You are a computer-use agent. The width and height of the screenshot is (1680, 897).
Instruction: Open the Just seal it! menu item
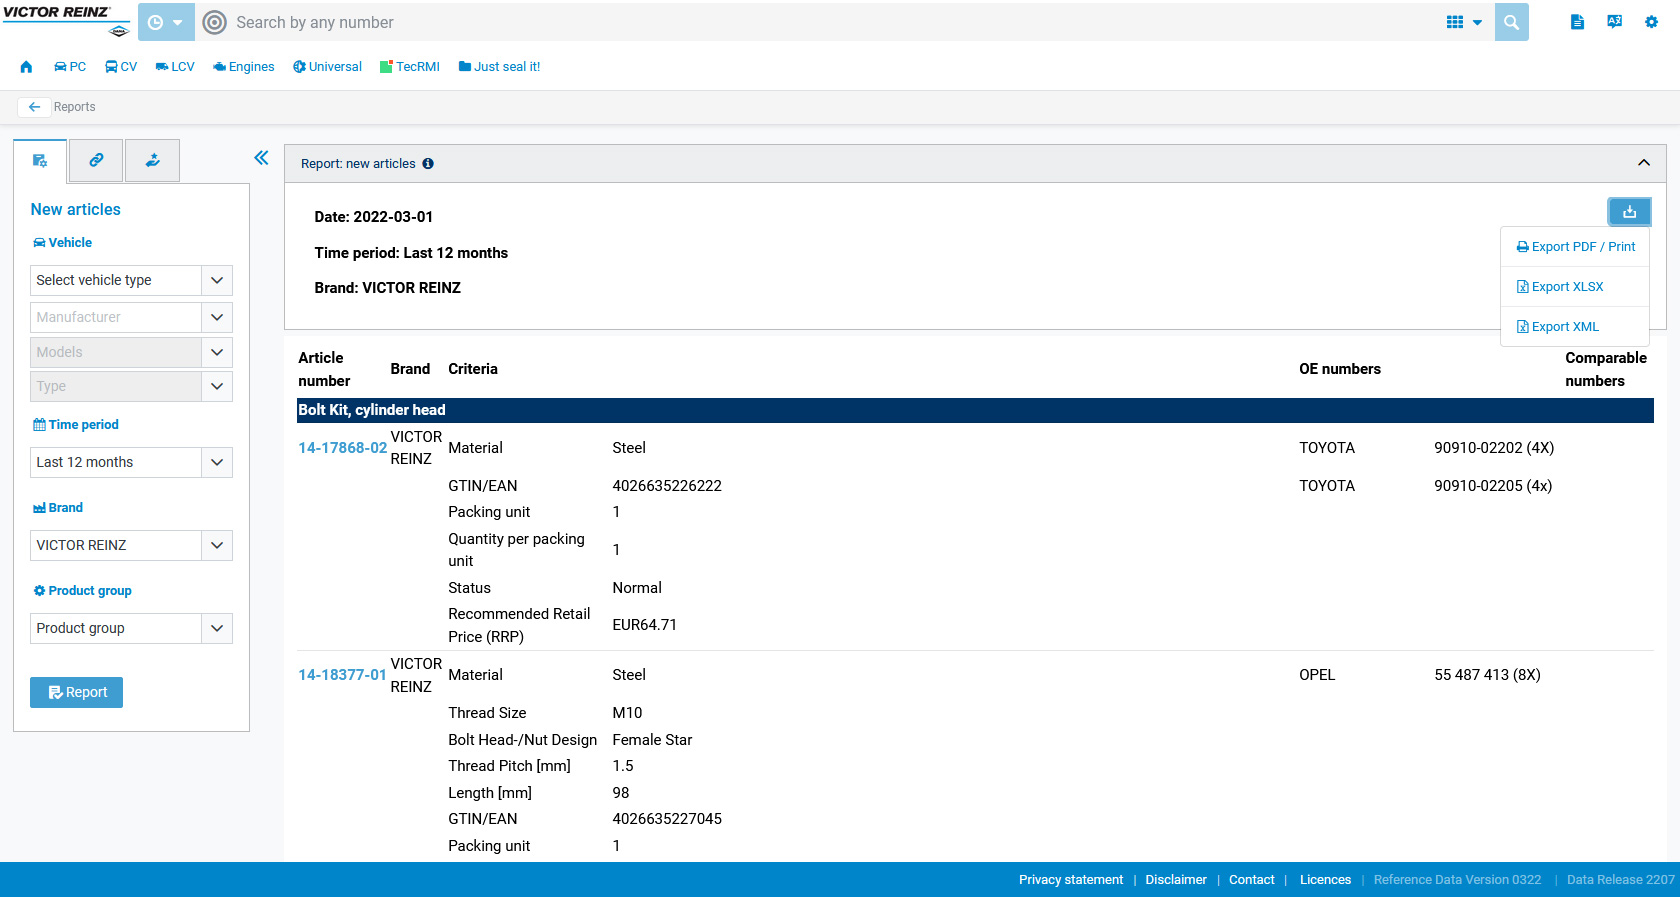pos(499,67)
